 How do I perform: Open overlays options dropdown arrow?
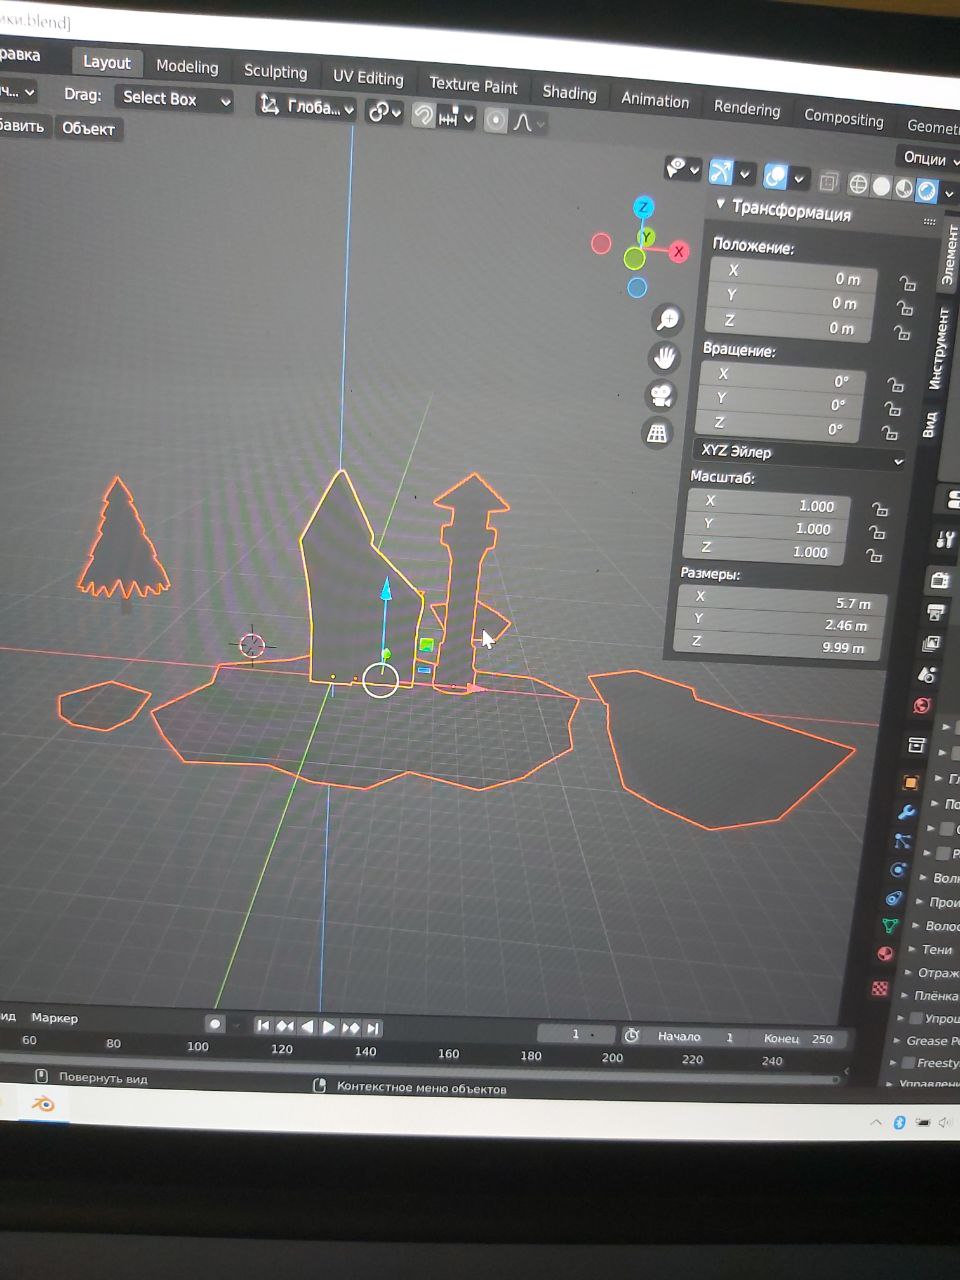[799, 179]
